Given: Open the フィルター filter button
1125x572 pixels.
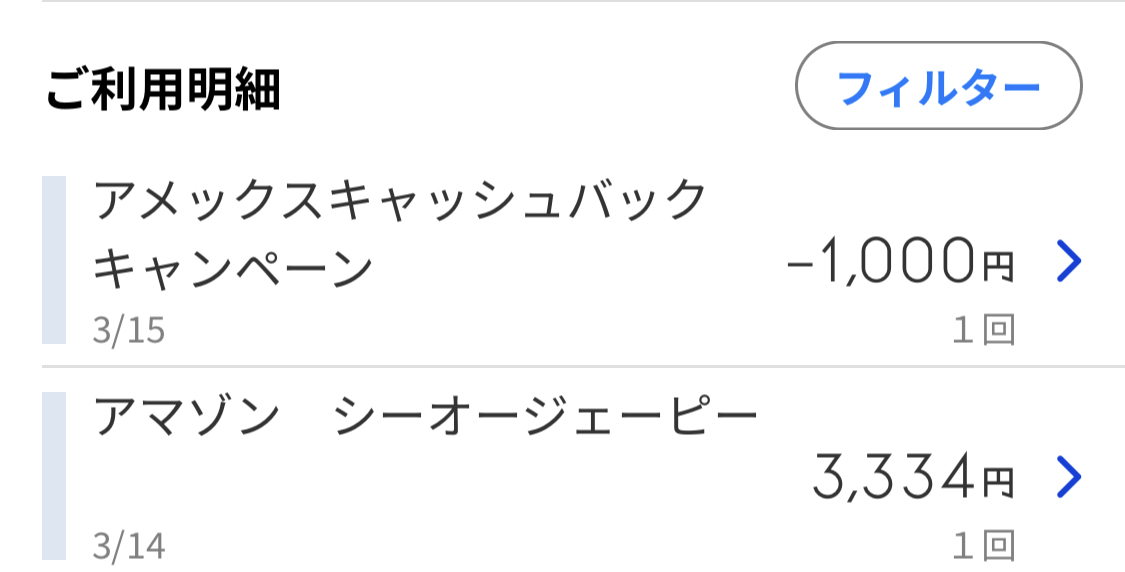Looking at the screenshot, I should click(938, 87).
